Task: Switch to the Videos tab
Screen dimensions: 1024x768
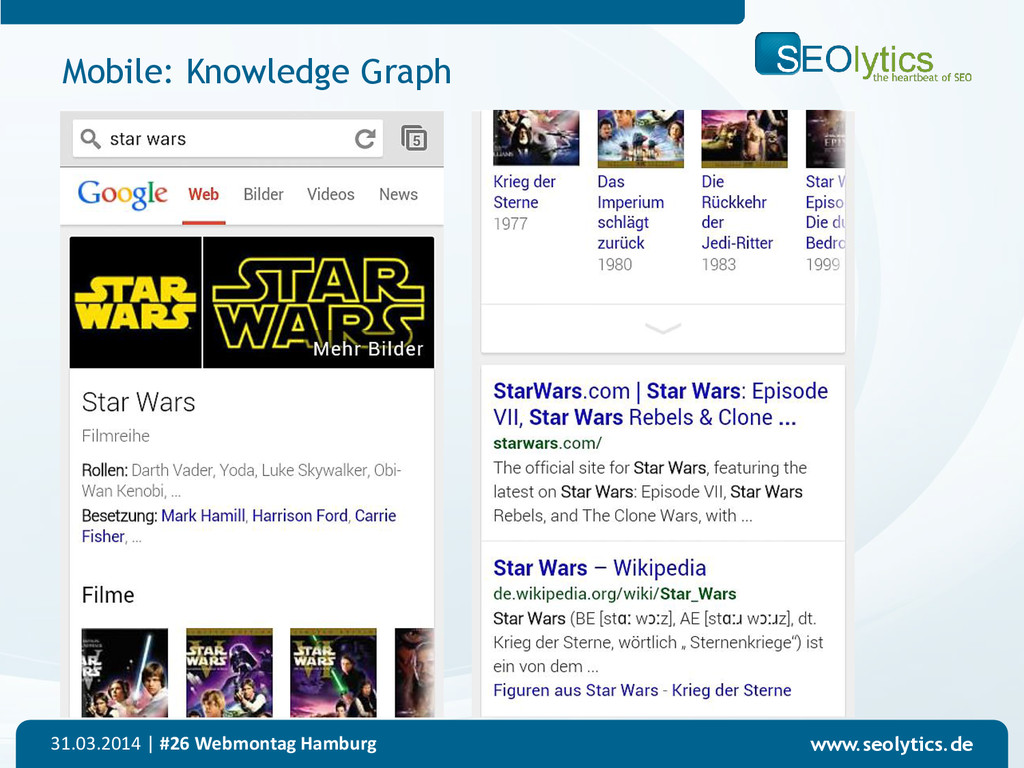Action: [330, 194]
